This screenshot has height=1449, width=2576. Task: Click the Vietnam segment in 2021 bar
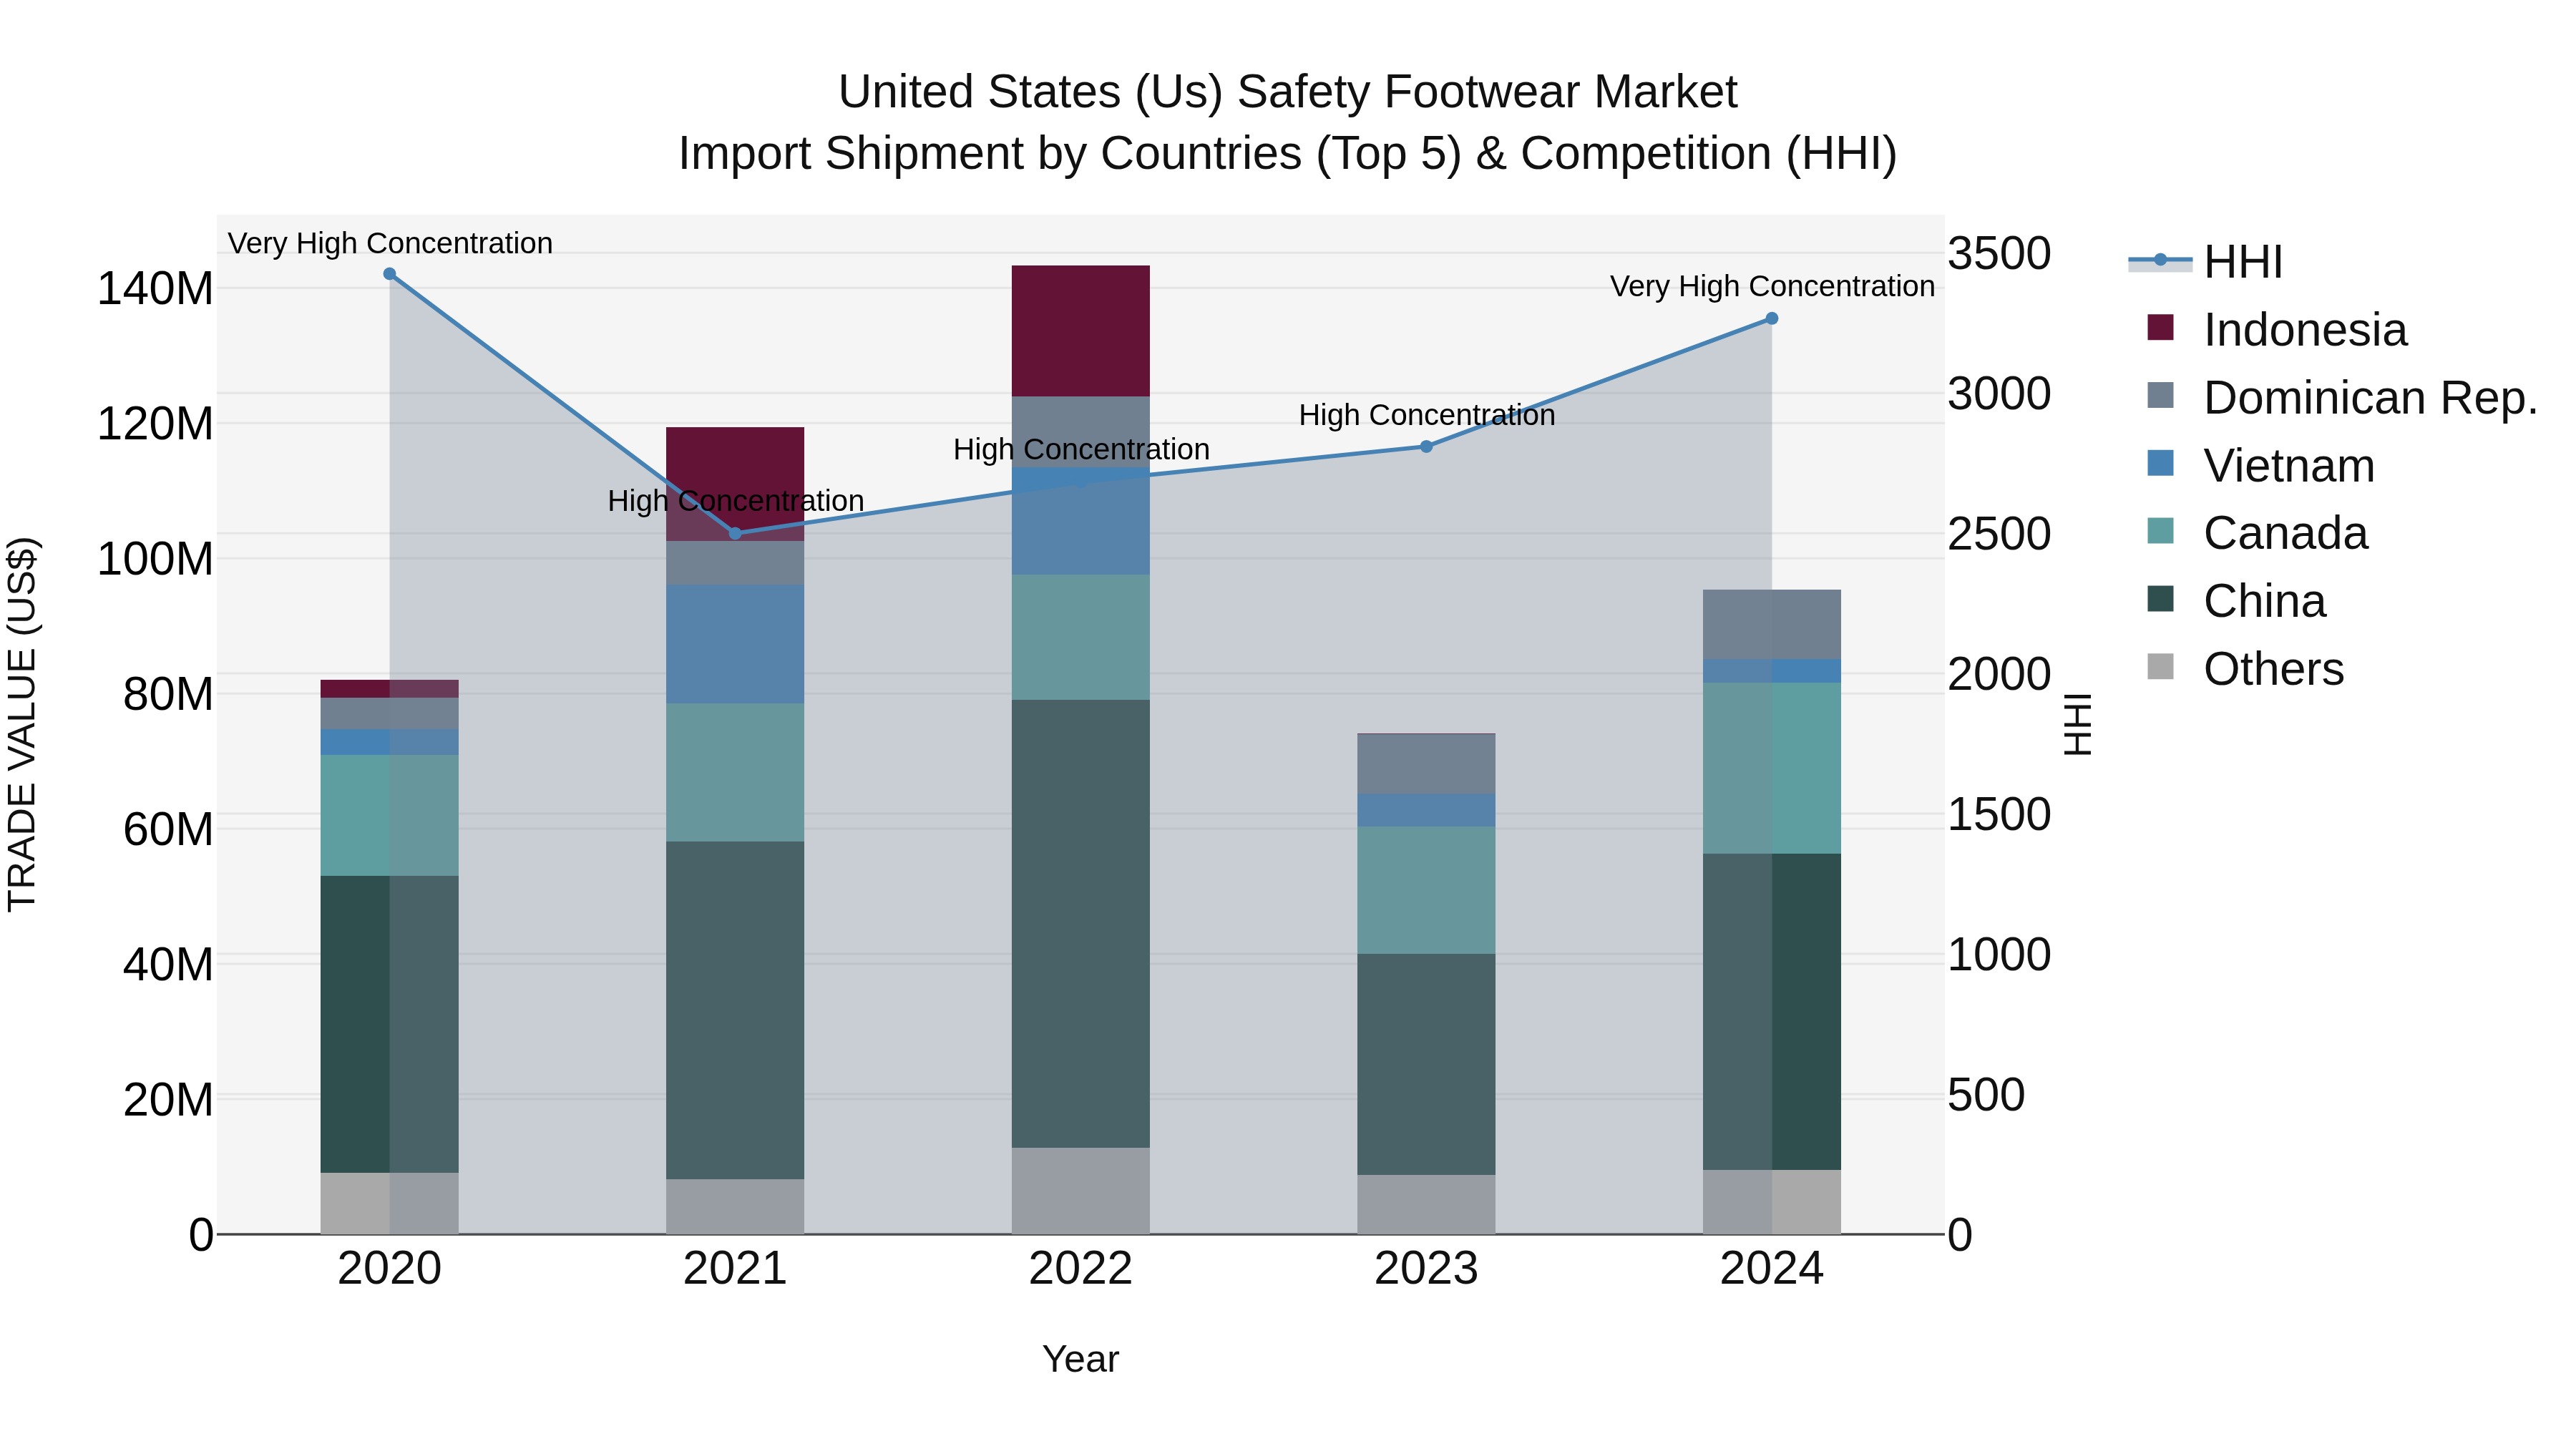[x=735, y=644]
